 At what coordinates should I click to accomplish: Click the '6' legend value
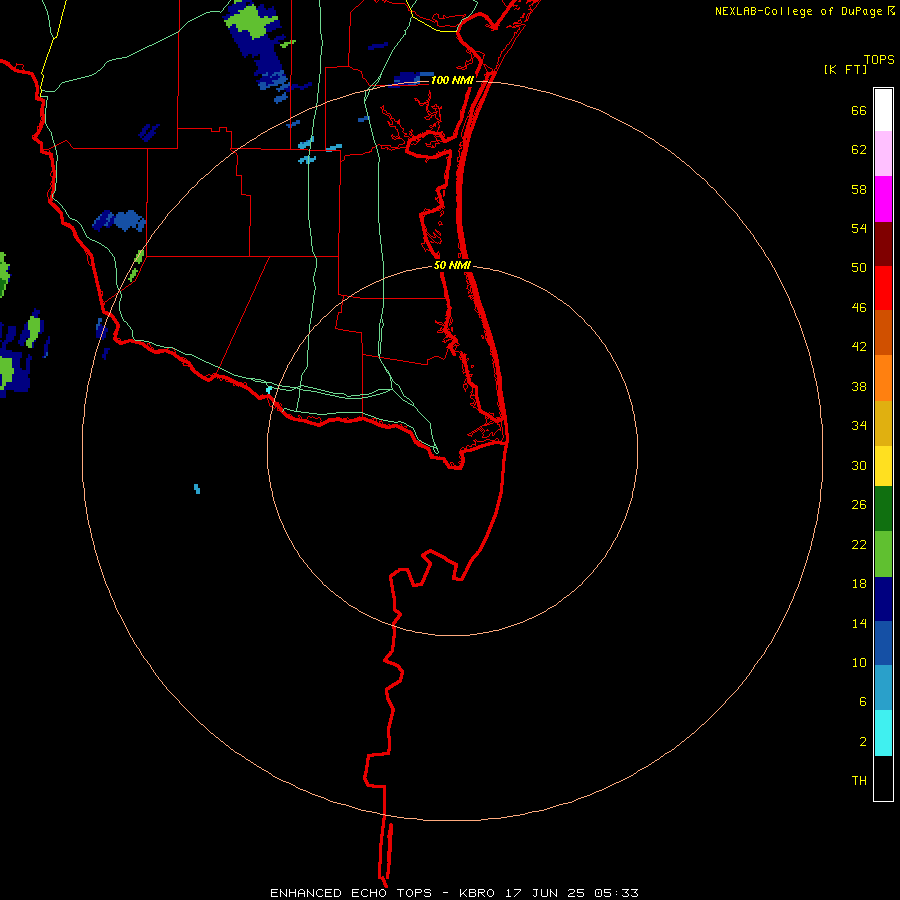coord(863,702)
